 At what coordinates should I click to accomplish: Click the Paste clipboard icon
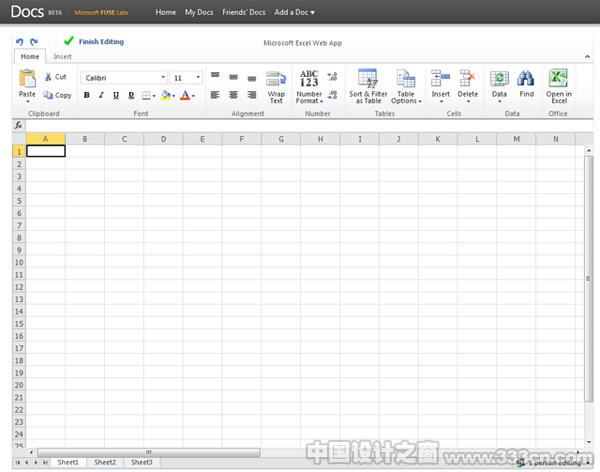(27, 78)
